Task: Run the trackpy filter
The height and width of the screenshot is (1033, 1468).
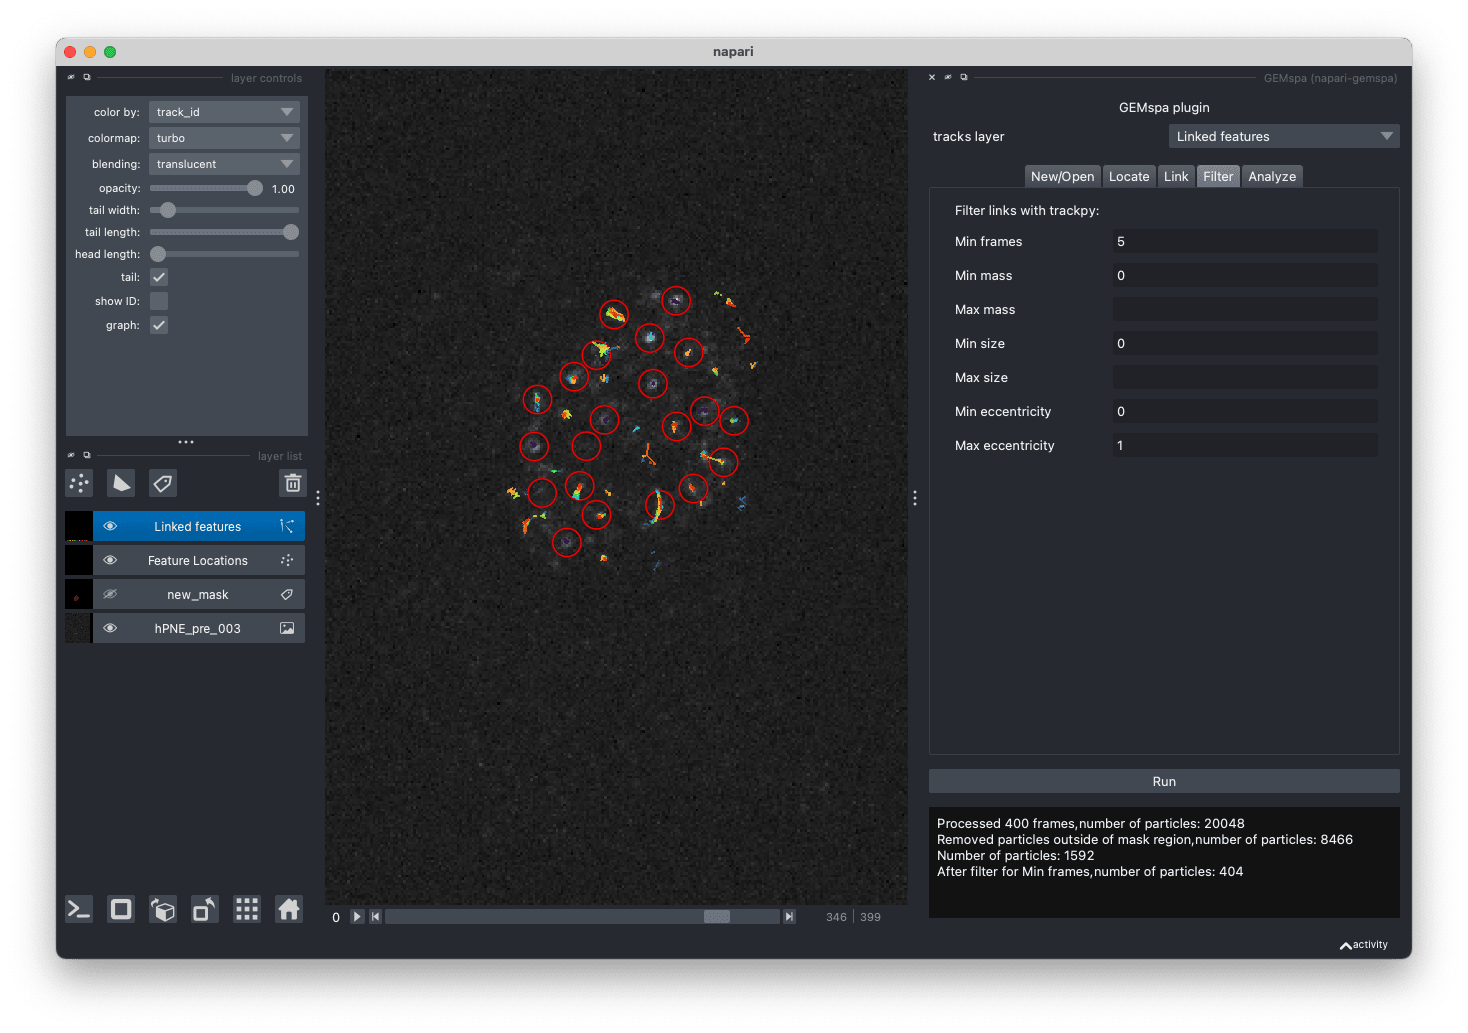Action: click(x=1164, y=781)
